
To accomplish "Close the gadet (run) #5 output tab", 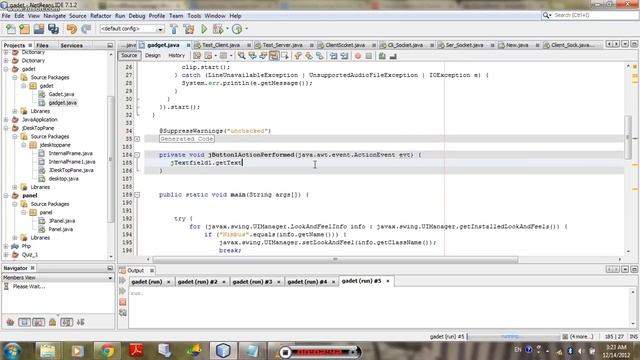I will [388, 281].
